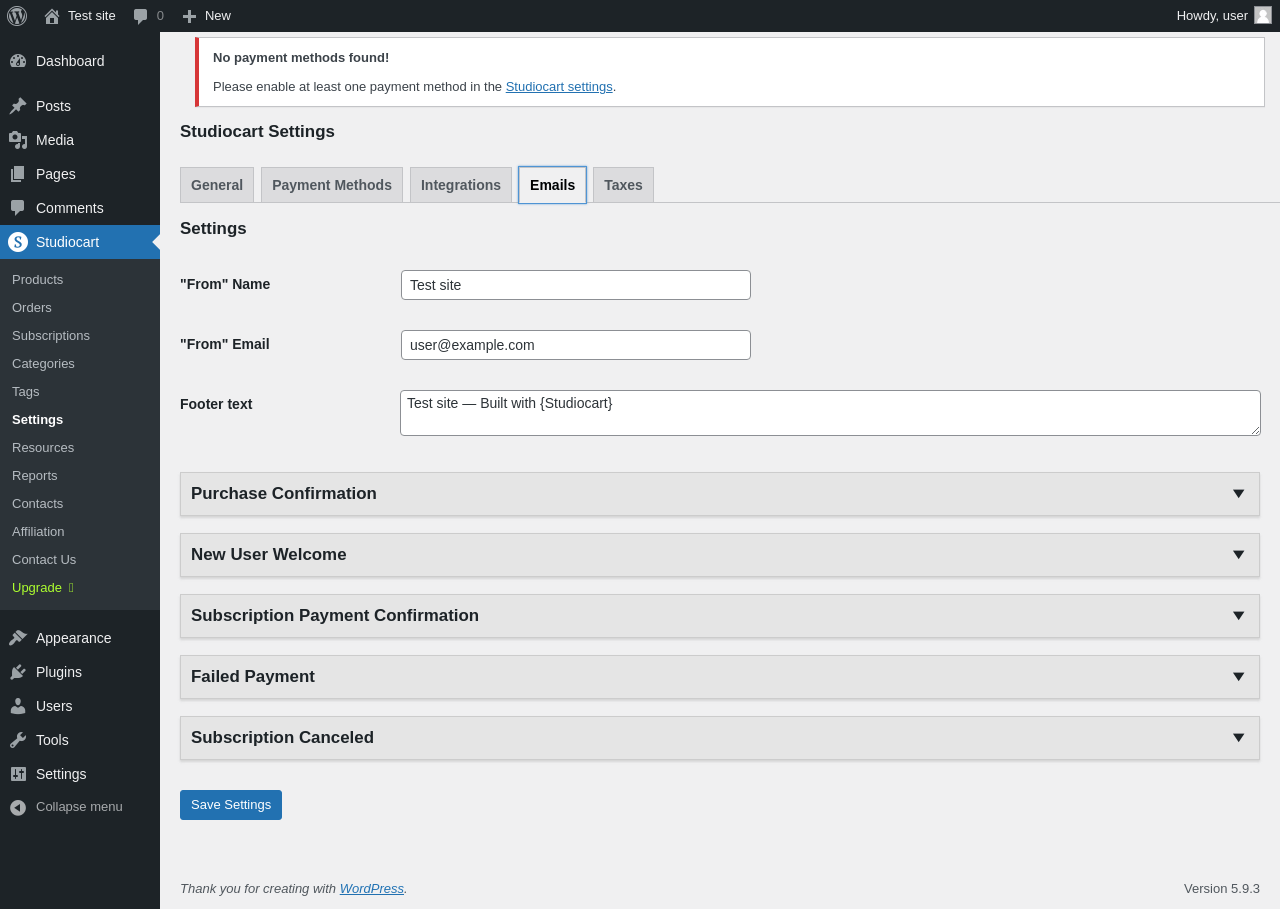Expand the Subscription Payment Confirmation arrow

click(1238, 616)
